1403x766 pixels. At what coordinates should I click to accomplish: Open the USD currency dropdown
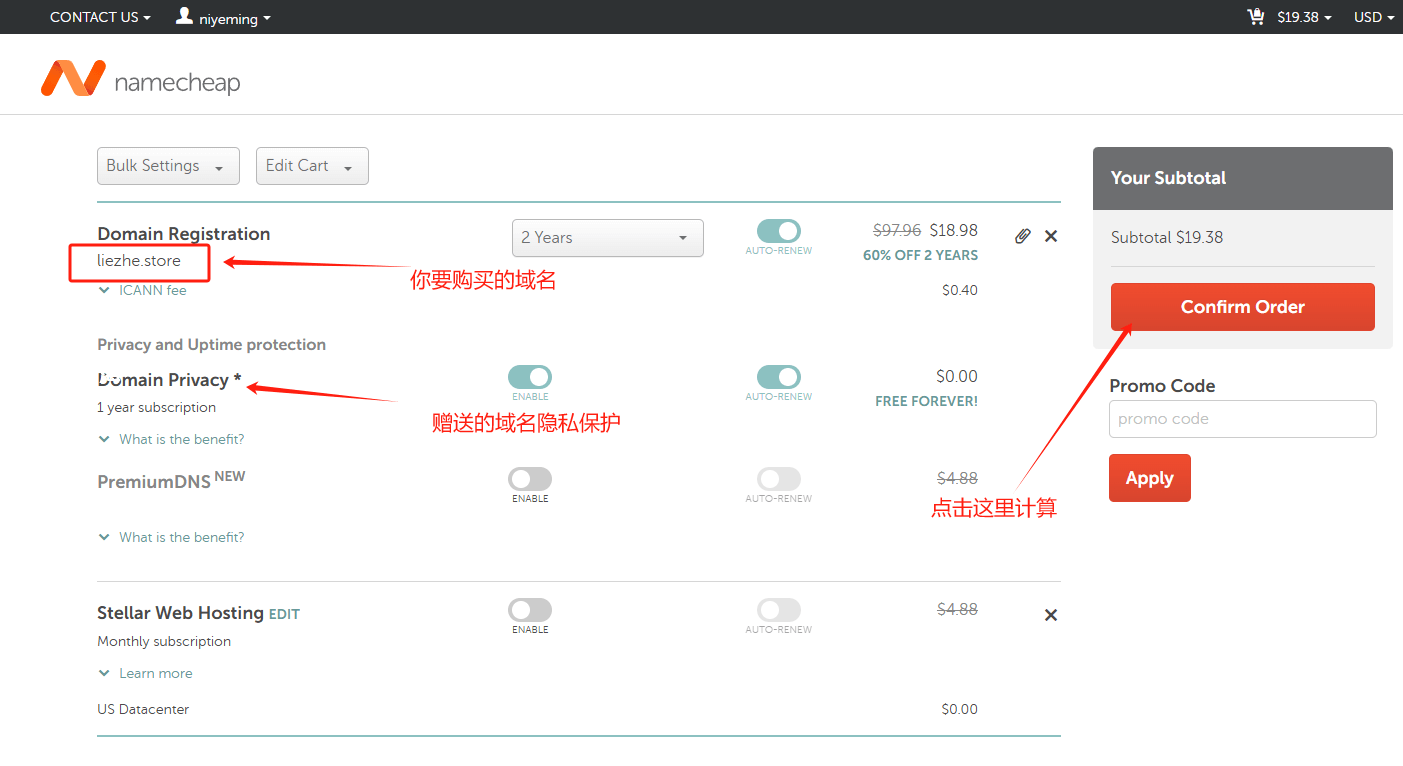pos(1374,17)
